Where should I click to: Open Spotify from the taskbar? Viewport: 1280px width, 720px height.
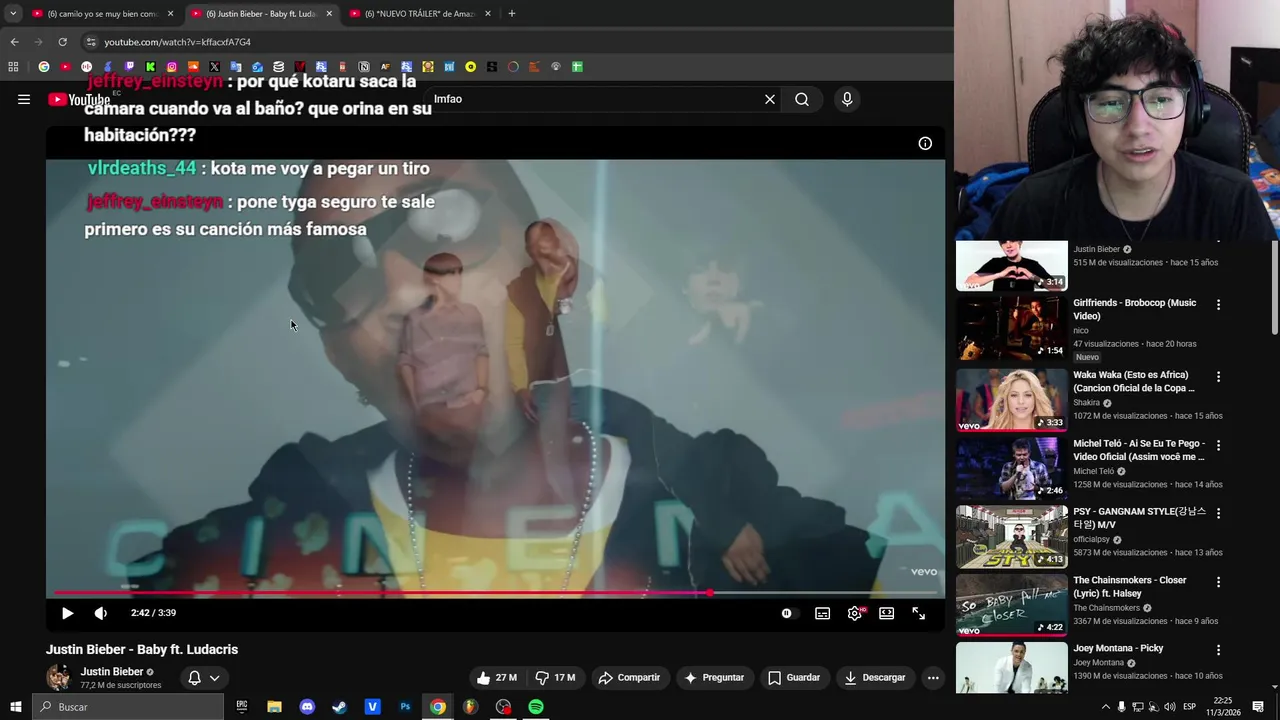[536, 707]
